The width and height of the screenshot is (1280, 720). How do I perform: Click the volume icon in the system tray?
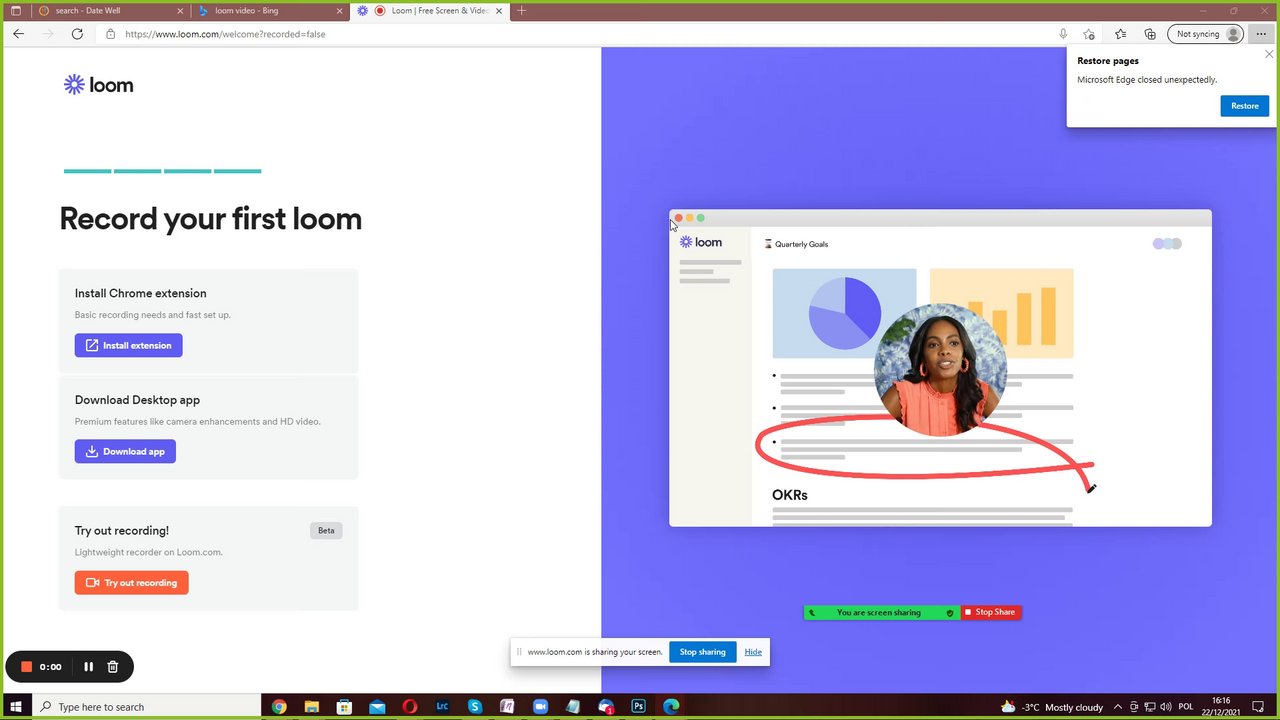coord(1167,707)
